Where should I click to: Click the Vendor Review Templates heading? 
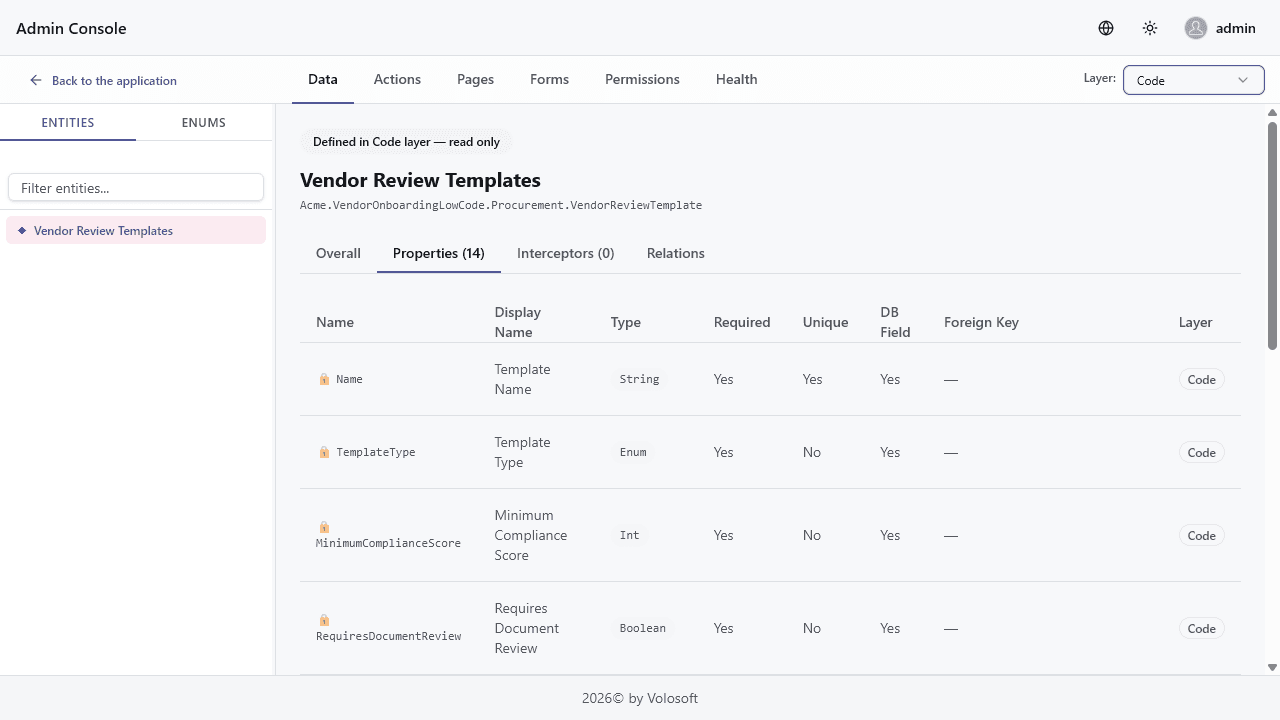click(x=420, y=180)
